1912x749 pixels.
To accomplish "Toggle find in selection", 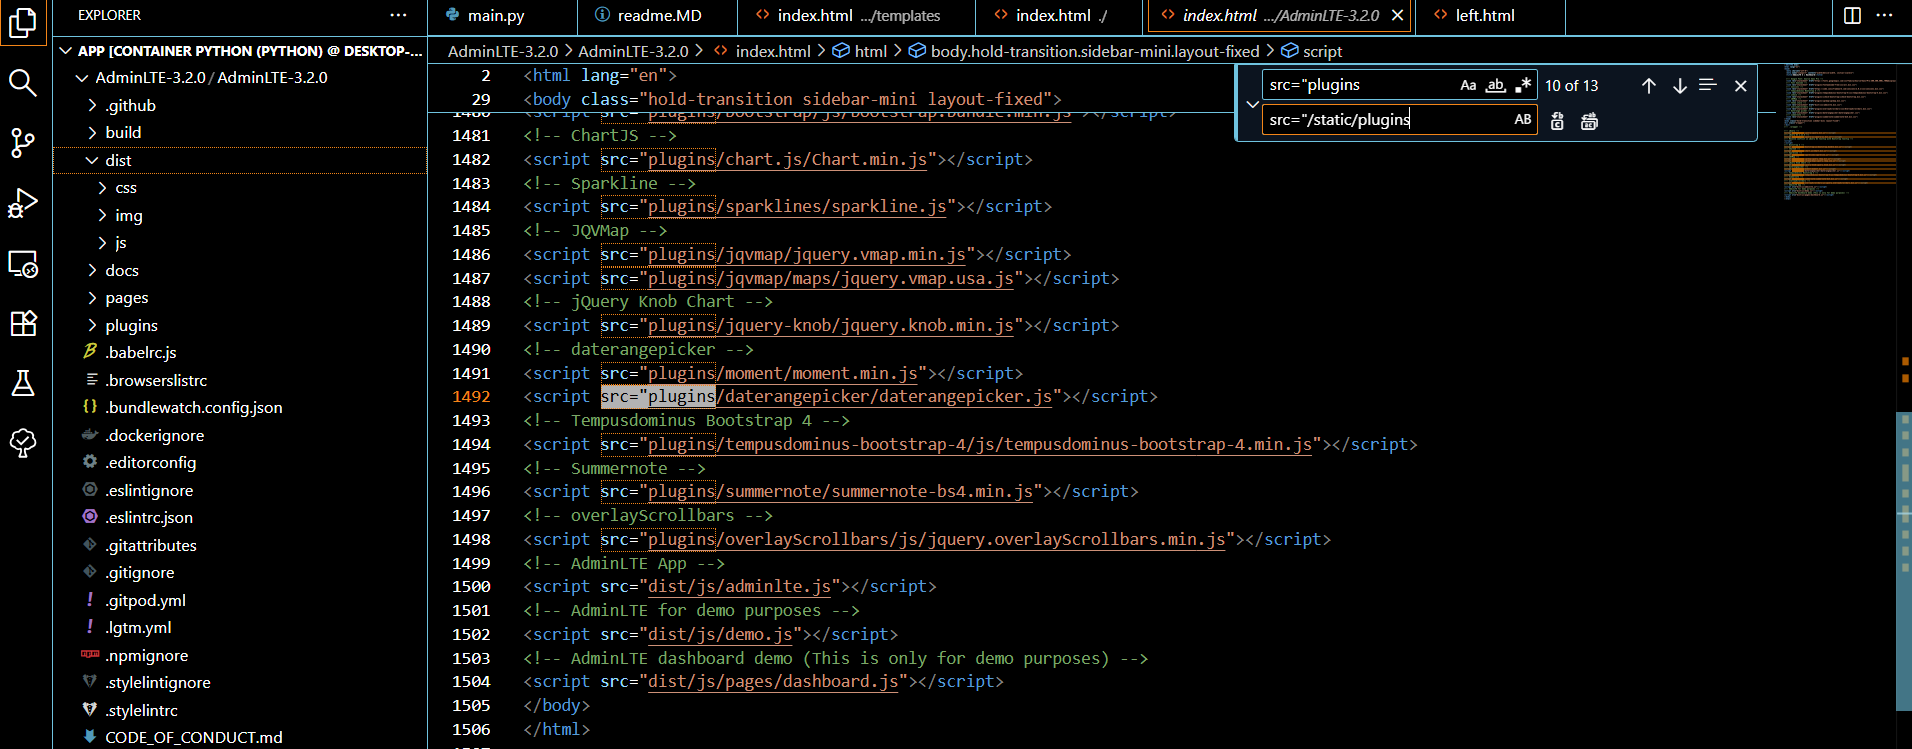I will point(1708,86).
